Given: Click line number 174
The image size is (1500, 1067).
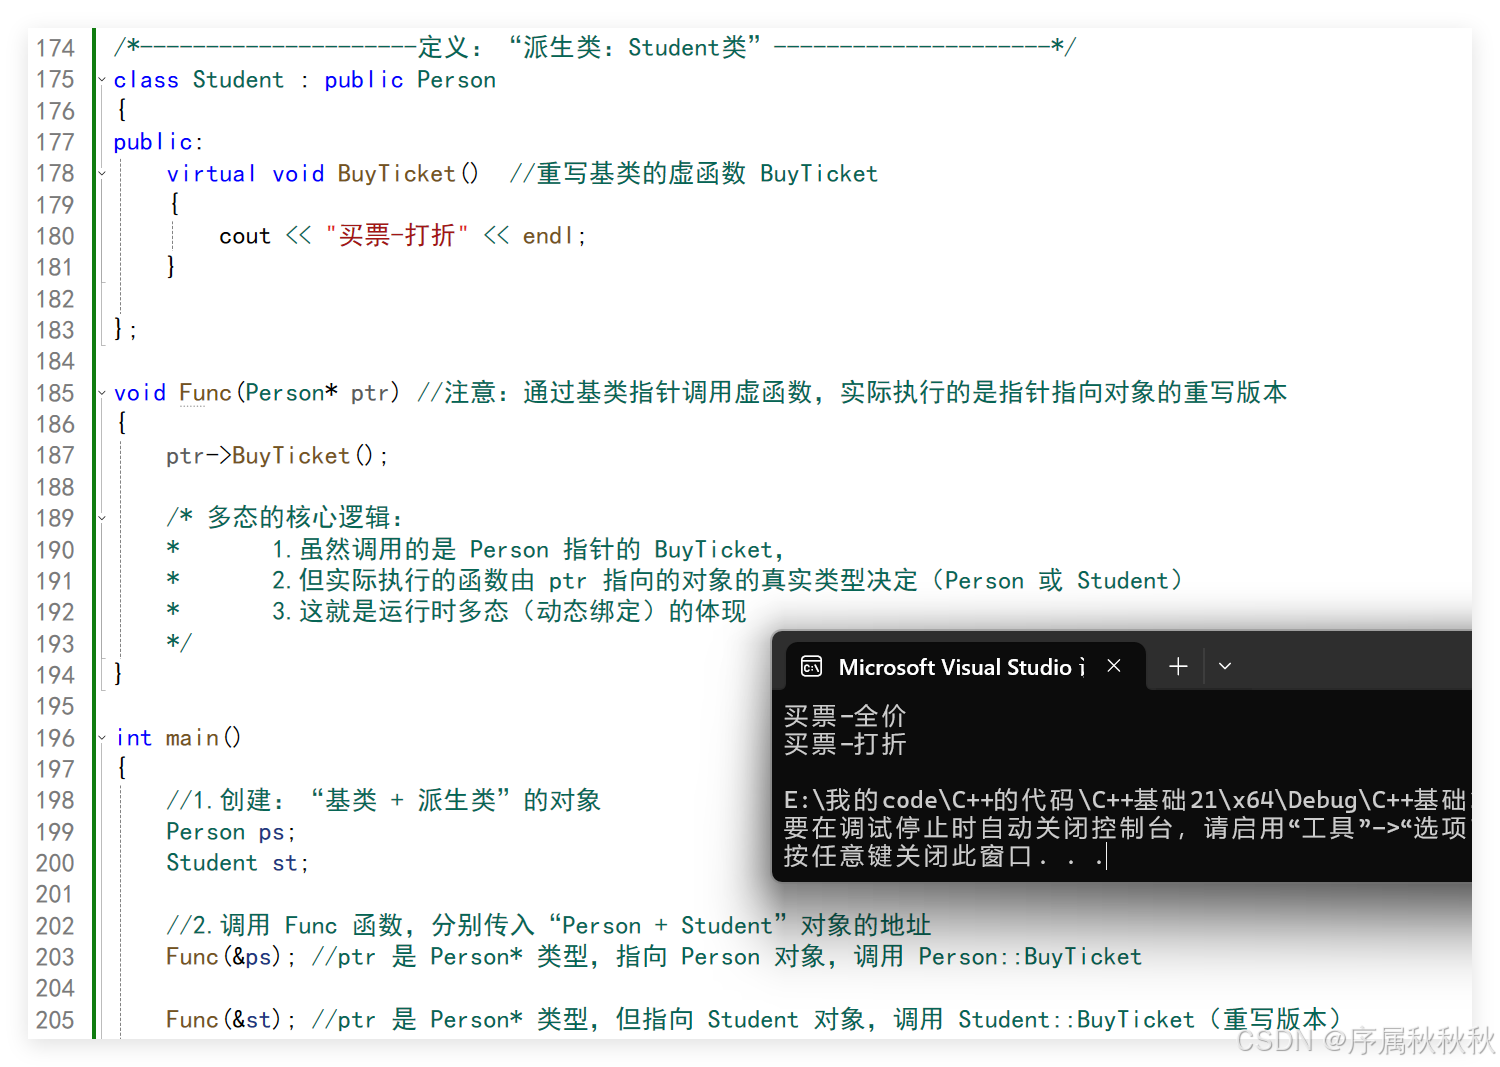Looking at the screenshot, I should pyautogui.click(x=55, y=48).
